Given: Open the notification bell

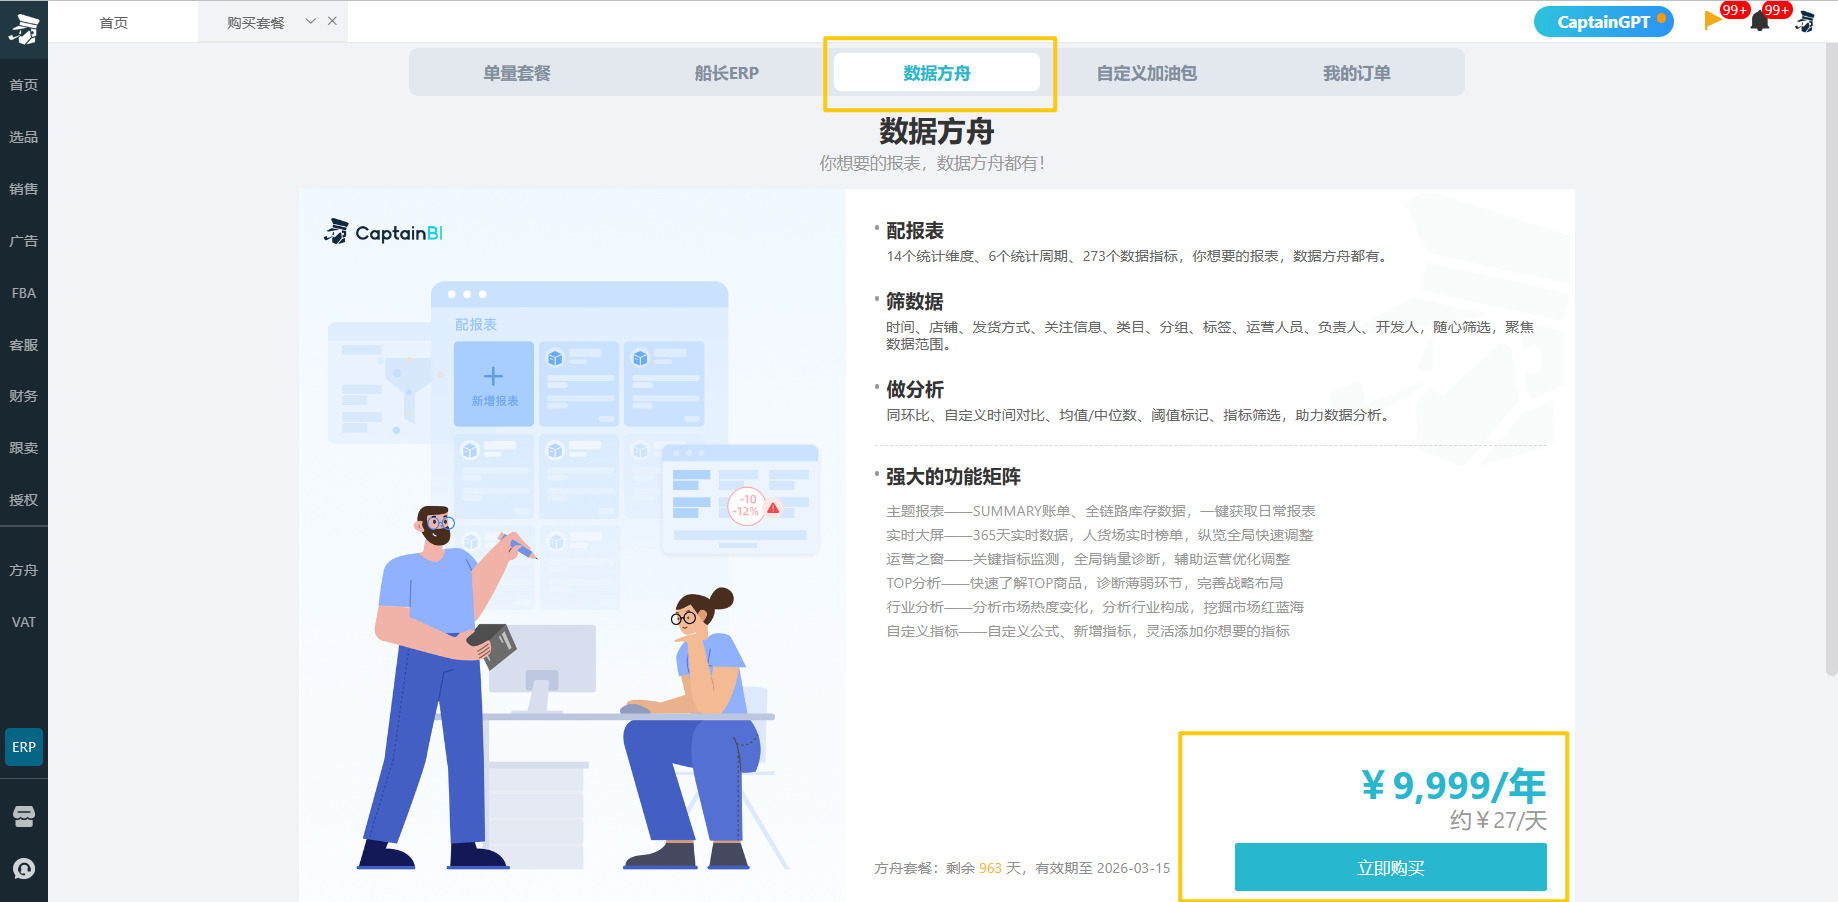Looking at the screenshot, I should point(1760,21).
